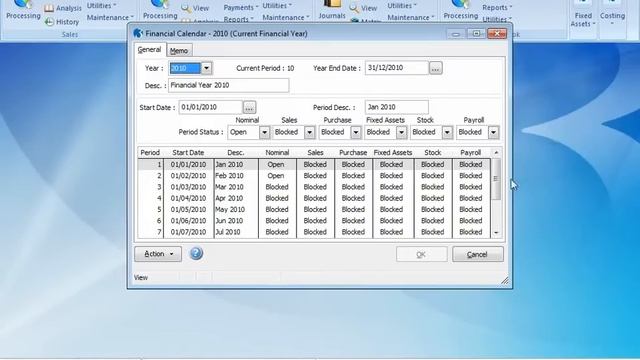Expand the Purchase period status dropdown
The image size is (640, 360).
pos(356,132)
